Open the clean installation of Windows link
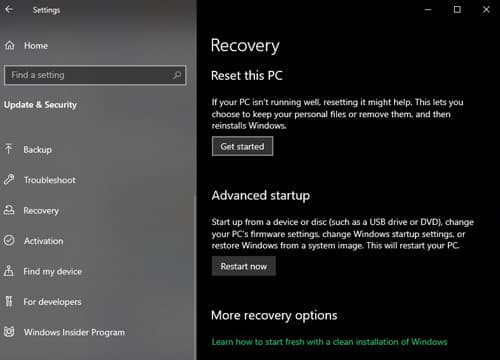Screen dimensions: 500x360 coord(329,342)
